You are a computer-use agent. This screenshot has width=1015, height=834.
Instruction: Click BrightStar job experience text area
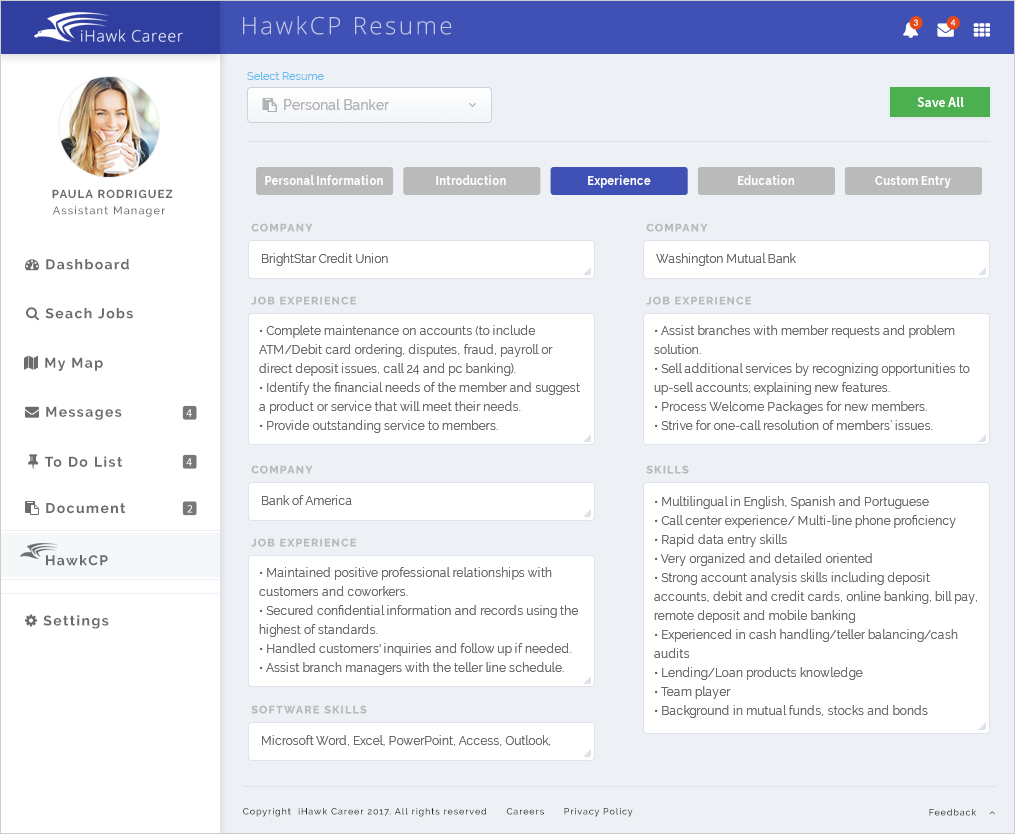click(x=421, y=379)
